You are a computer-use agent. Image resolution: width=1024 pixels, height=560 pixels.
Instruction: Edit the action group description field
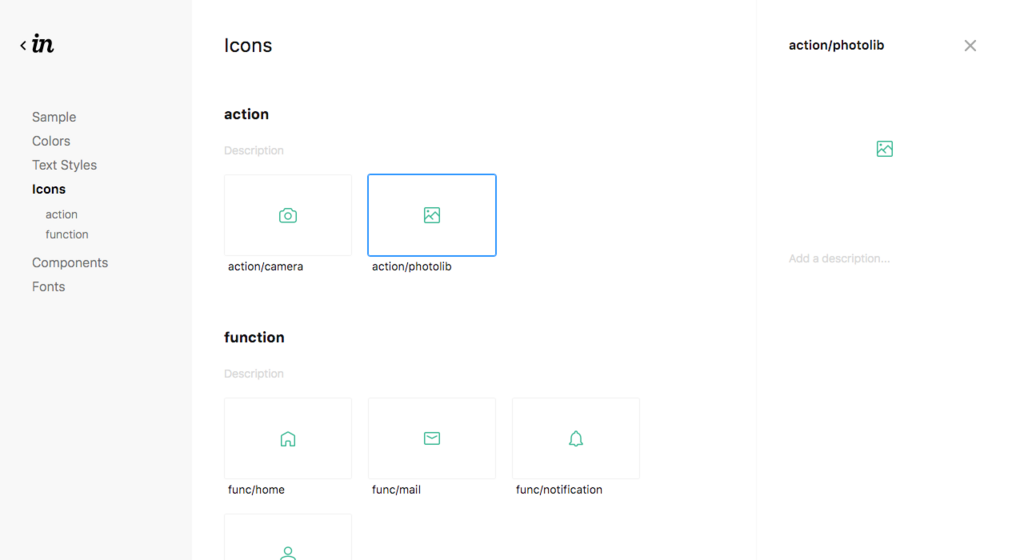click(254, 150)
